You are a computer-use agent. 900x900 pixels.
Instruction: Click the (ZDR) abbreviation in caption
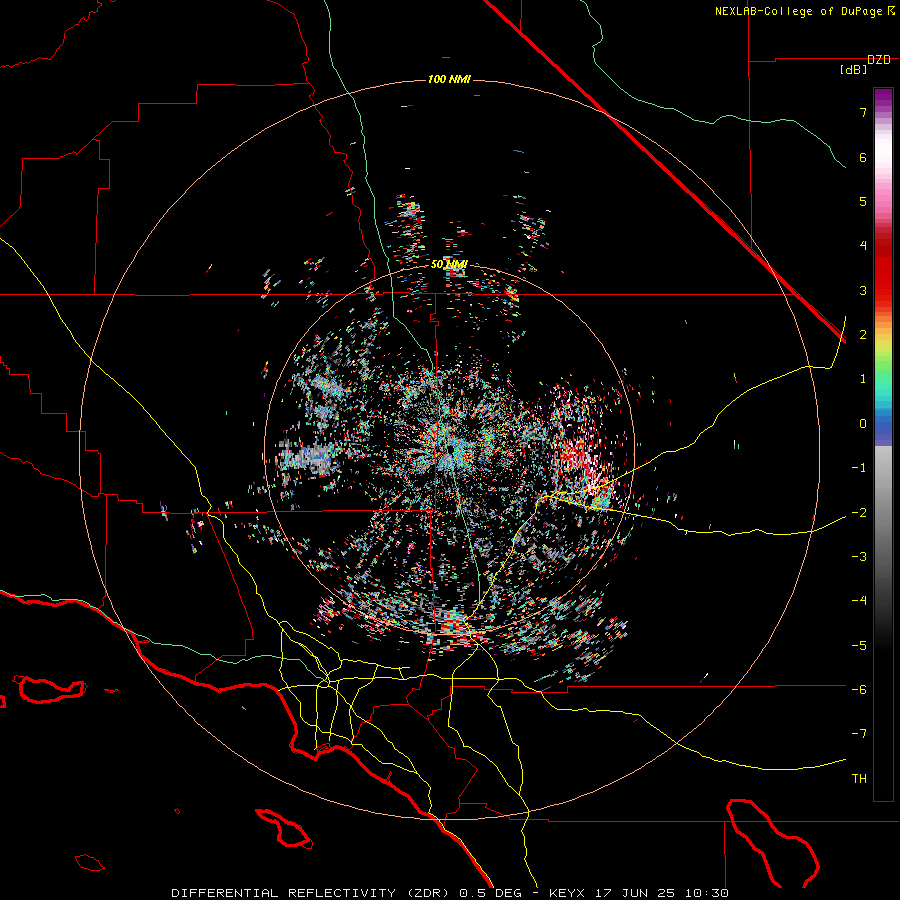[429, 893]
